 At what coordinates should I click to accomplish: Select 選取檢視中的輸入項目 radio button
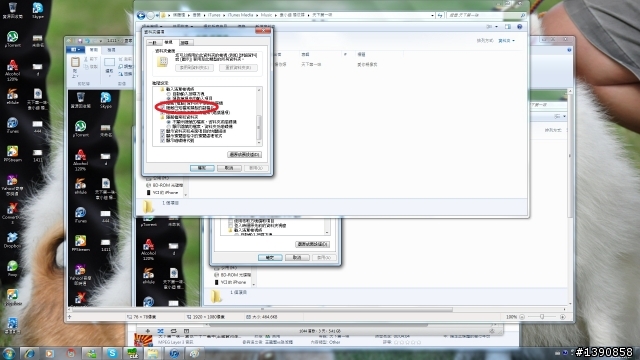click(x=169, y=98)
